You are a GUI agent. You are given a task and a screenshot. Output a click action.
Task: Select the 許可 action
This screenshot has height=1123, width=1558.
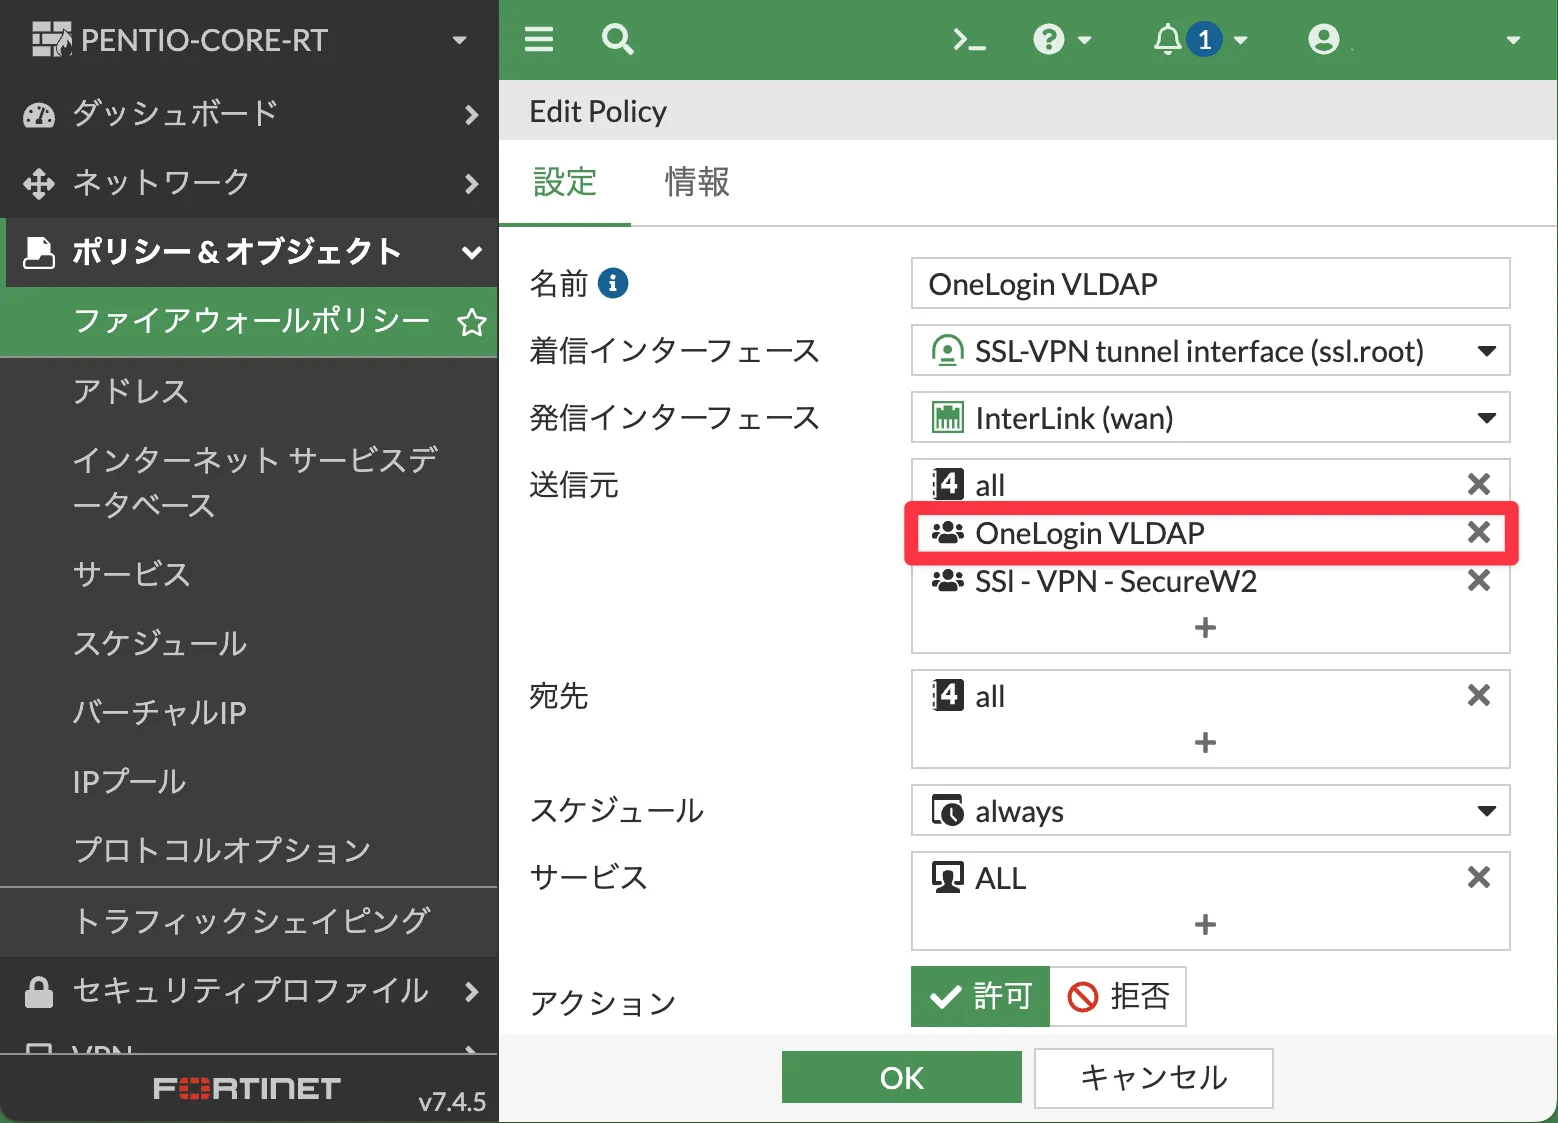tap(980, 996)
